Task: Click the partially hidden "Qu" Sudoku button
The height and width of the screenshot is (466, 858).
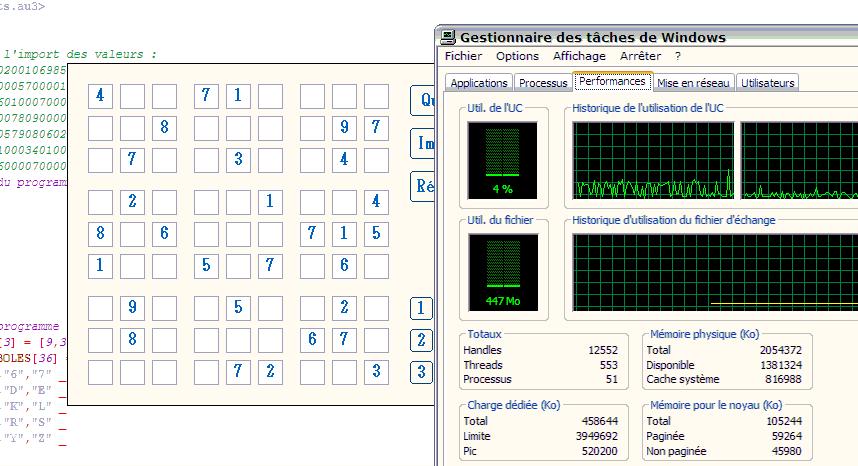Action: [x=423, y=100]
